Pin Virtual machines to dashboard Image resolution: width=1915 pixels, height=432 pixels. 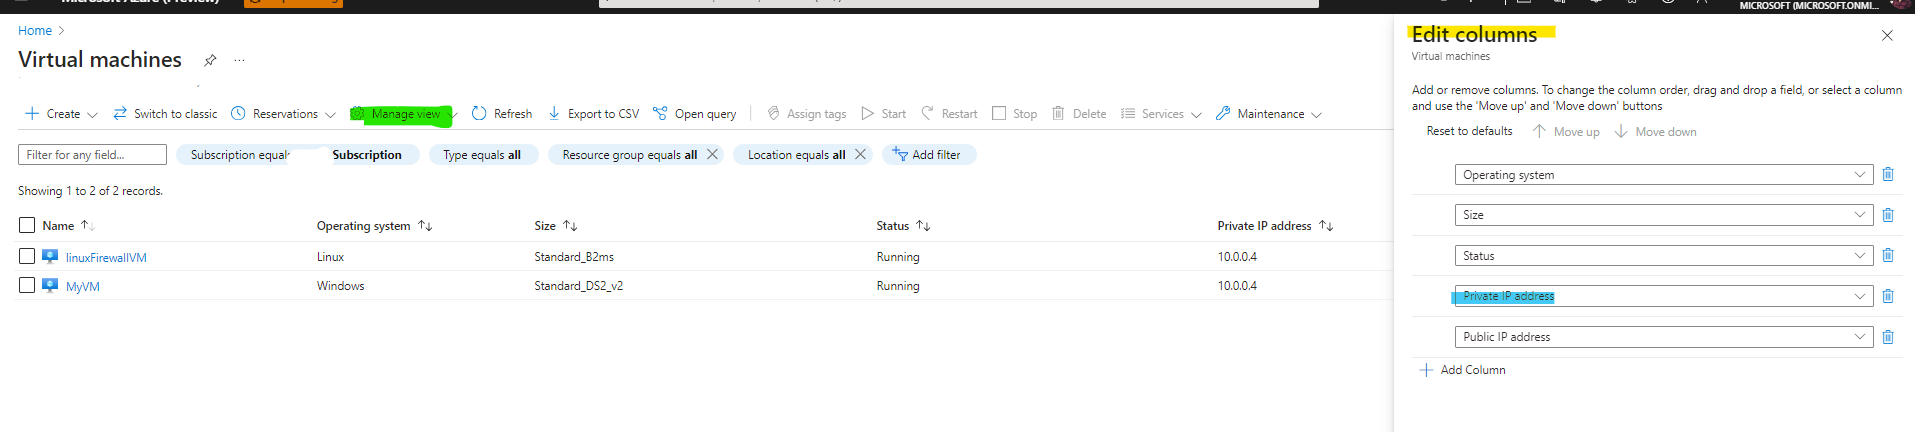[210, 60]
